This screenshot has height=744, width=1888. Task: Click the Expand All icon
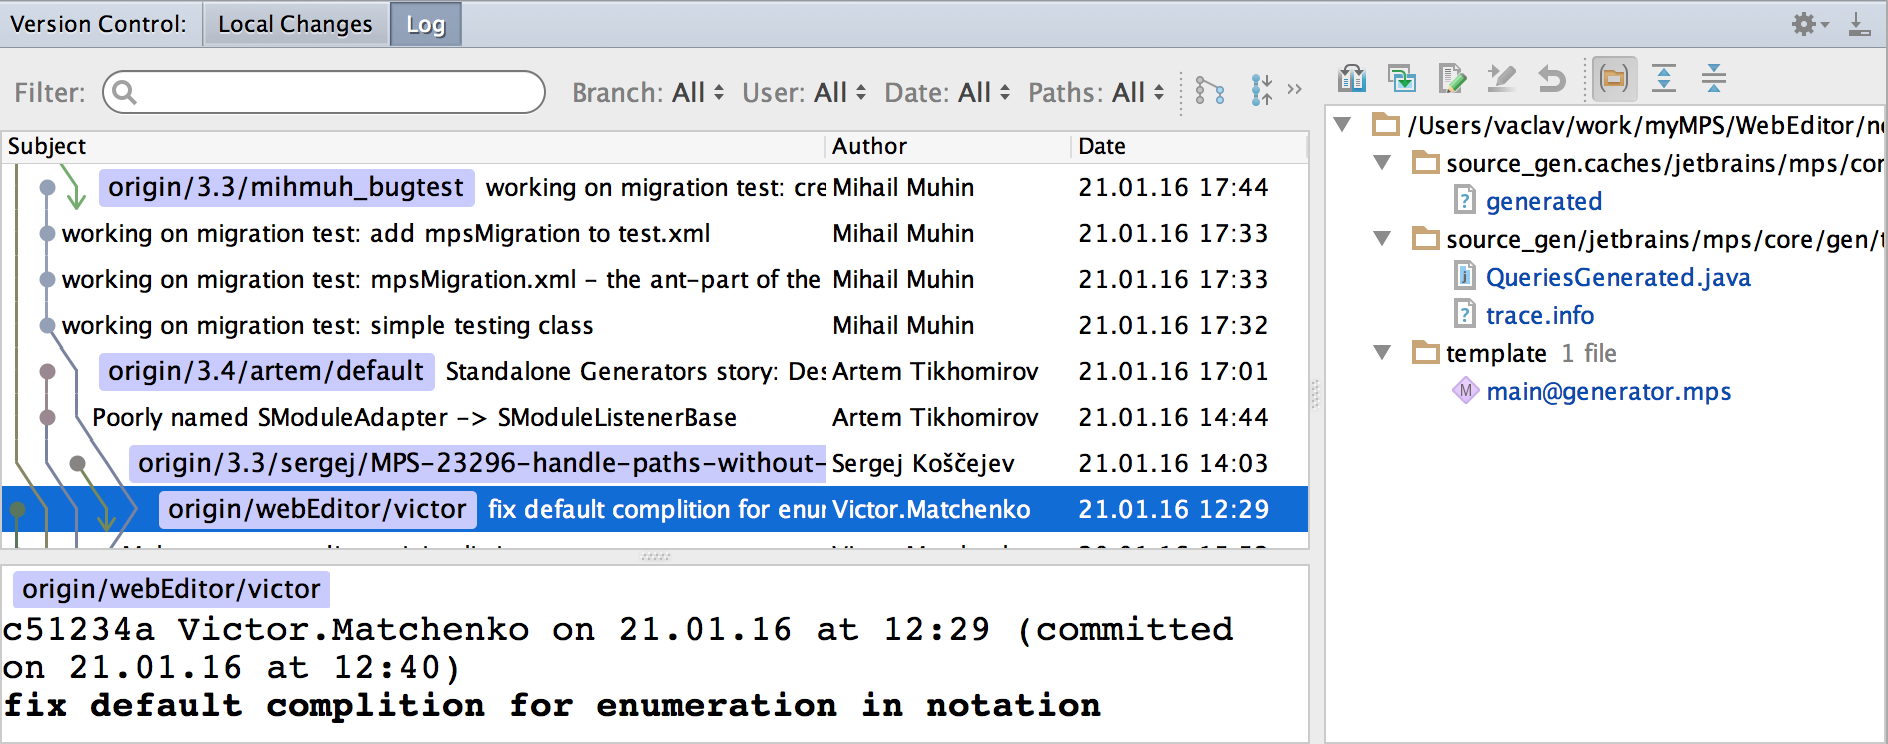(1664, 78)
